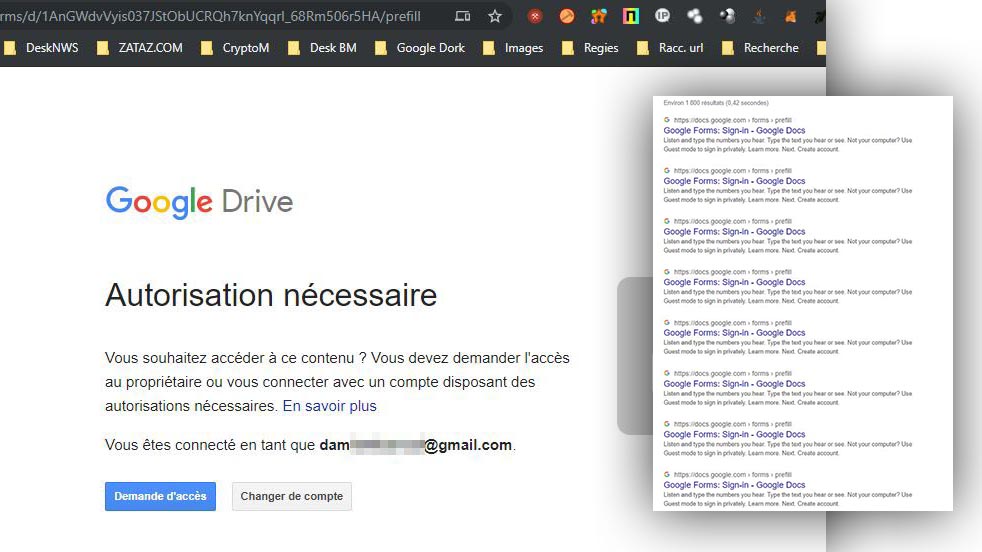Open the CryptoM bookmark folder
The width and height of the screenshot is (982, 552).
(235, 48)
